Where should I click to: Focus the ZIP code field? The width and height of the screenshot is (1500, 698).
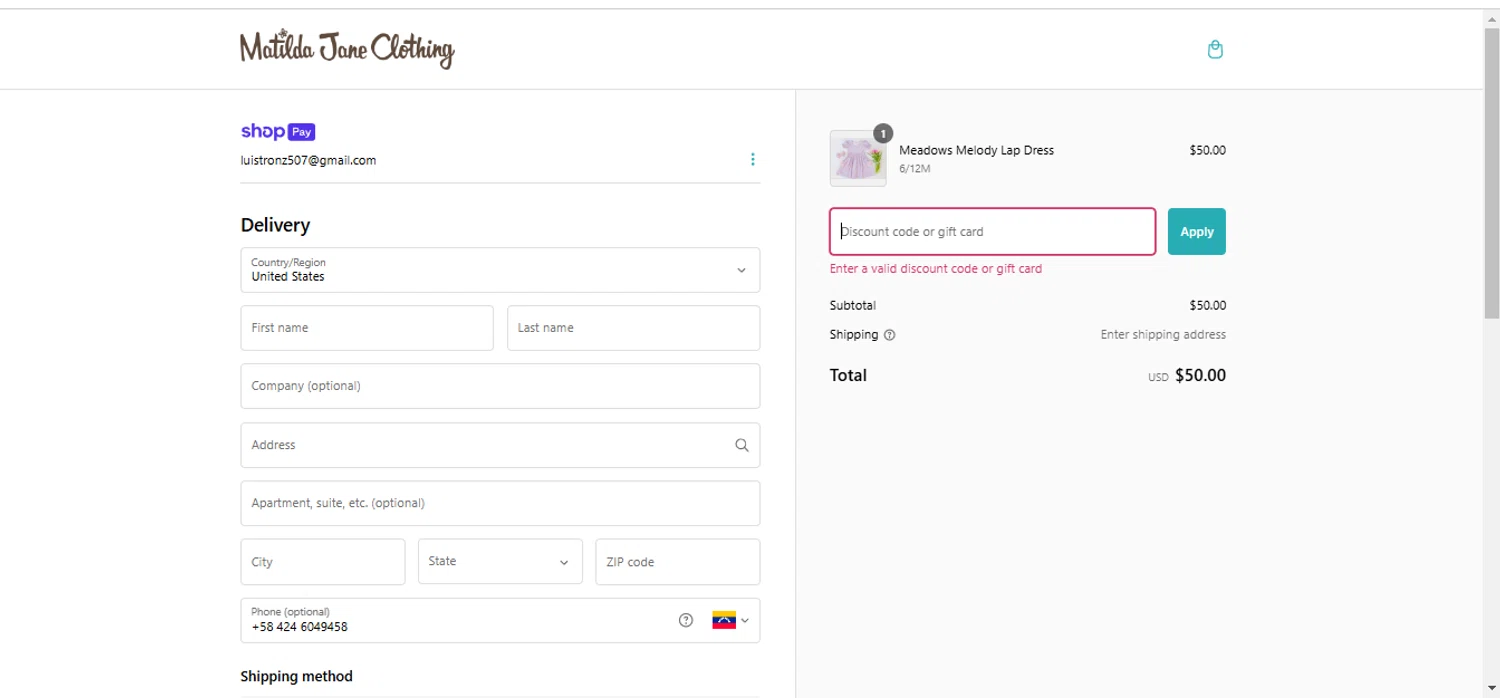(x=677, y=561)
